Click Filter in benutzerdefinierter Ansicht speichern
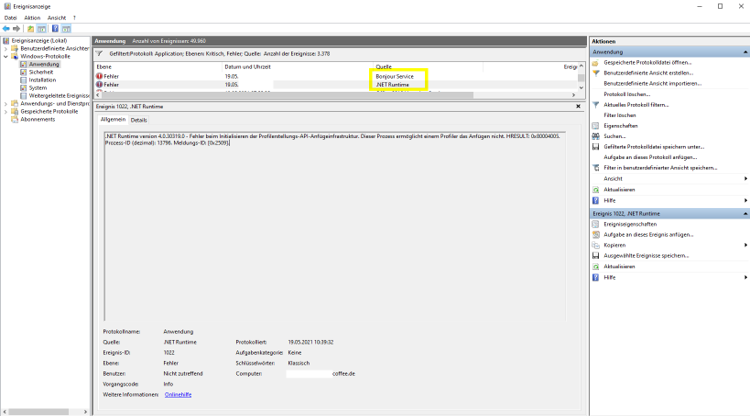 coord(660,168)
